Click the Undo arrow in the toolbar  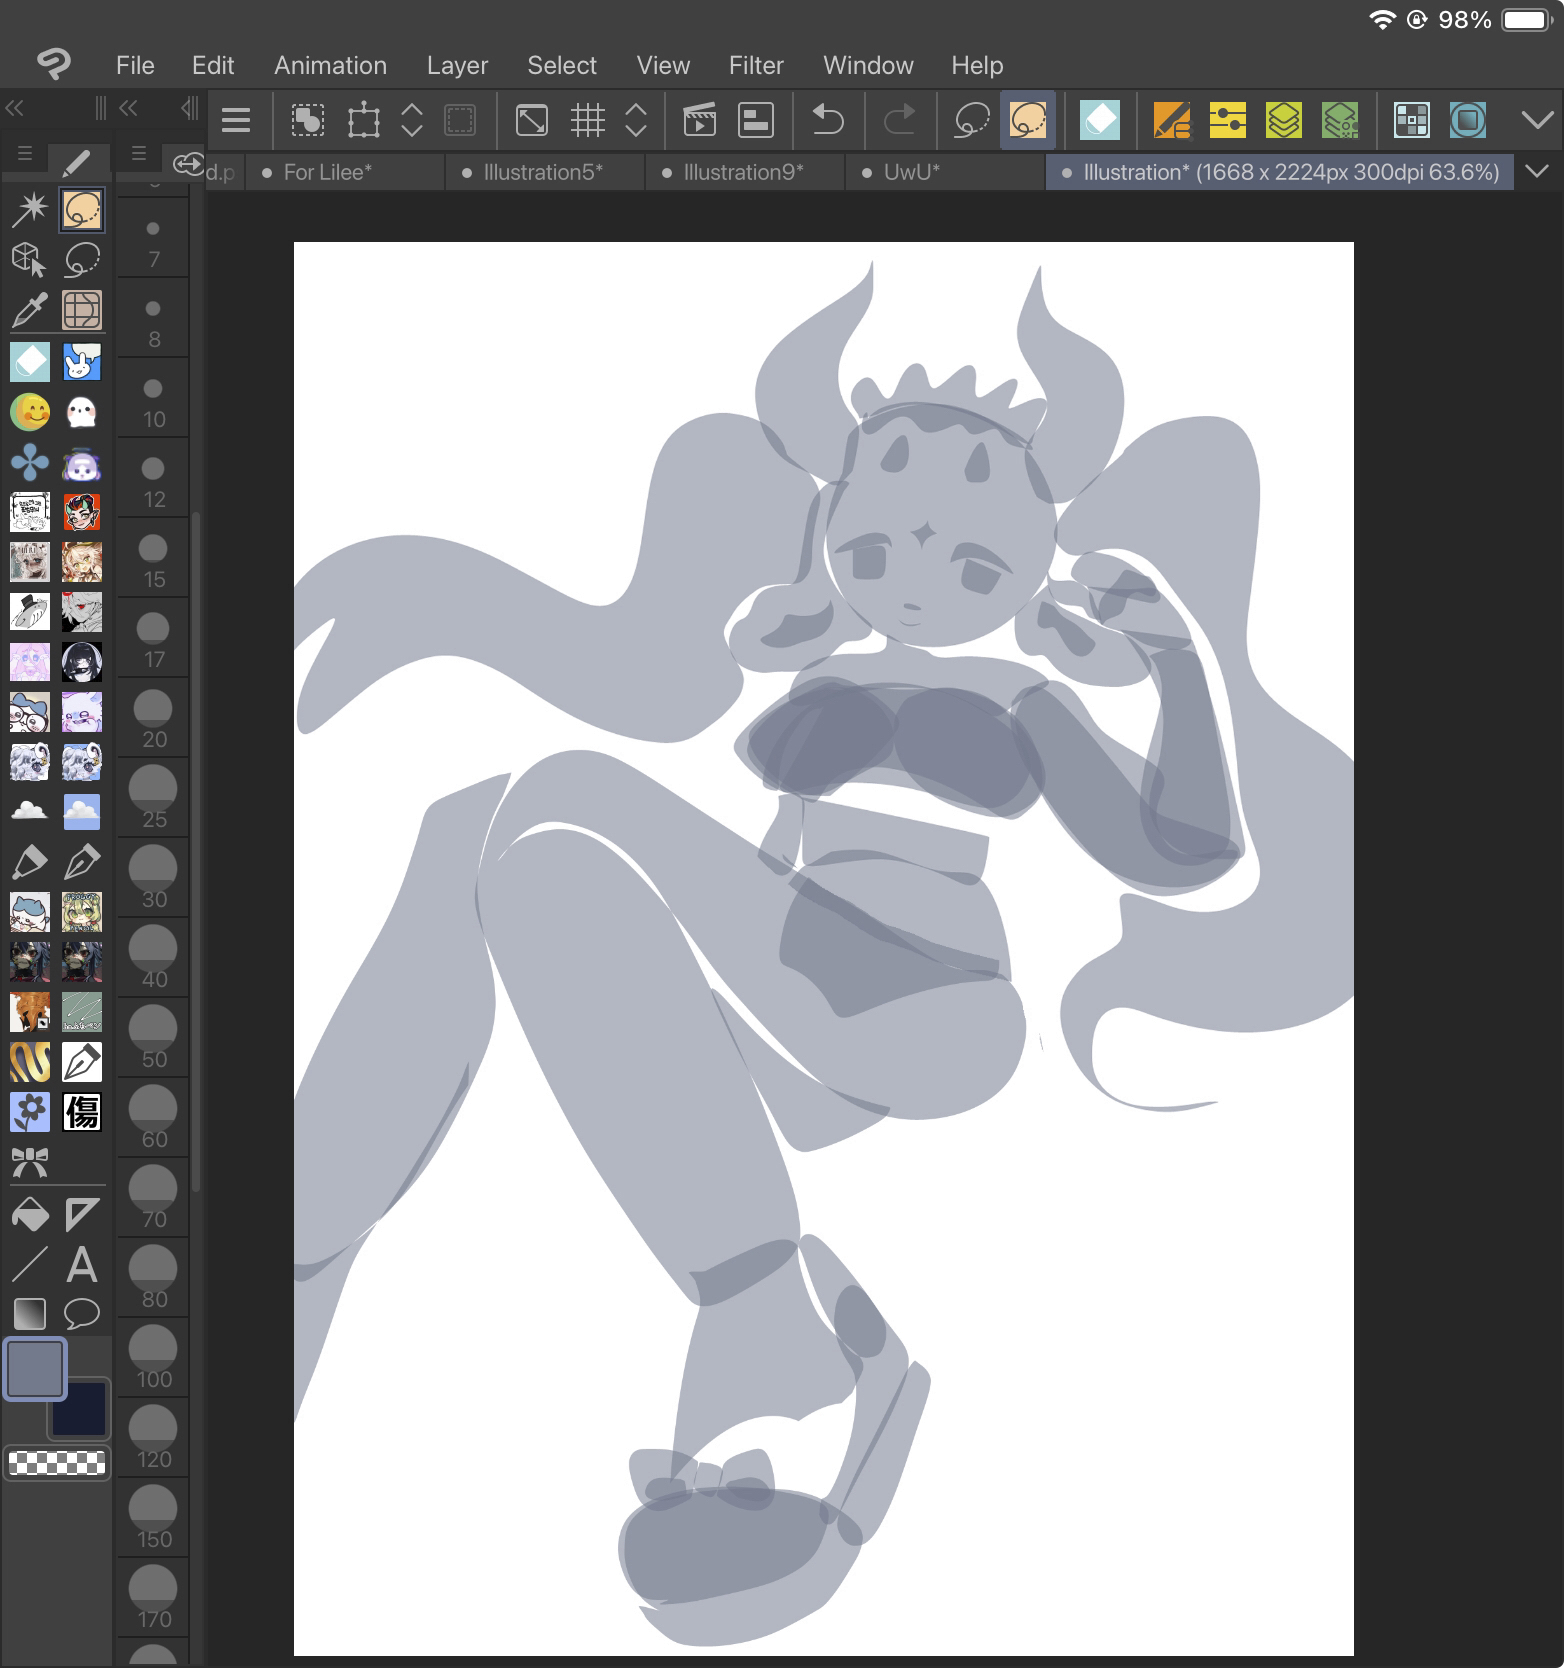[827, 121]
